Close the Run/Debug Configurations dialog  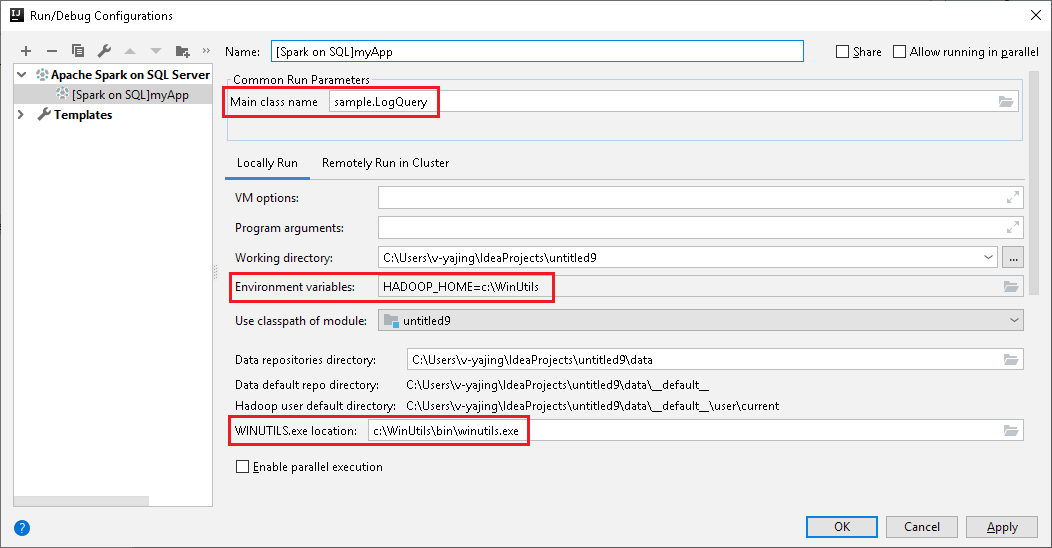pos(1036,15)
